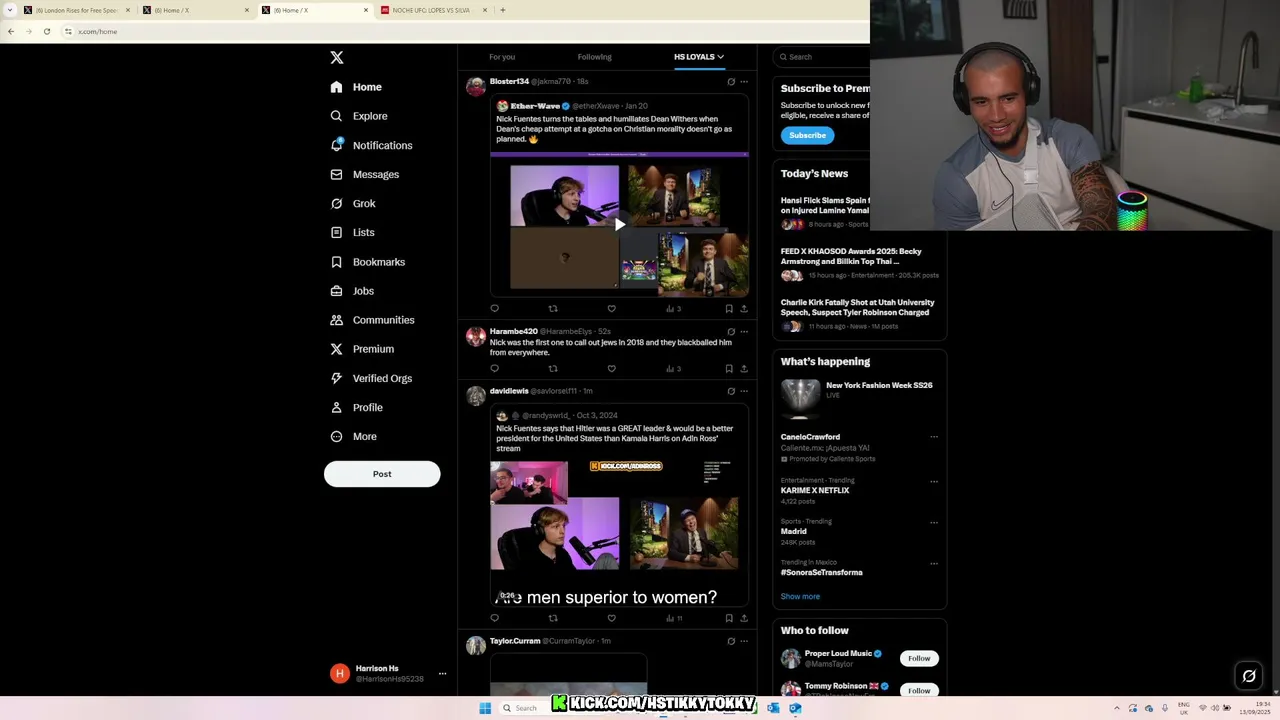Image resolution: width=1280 pixels, height=720 pixels.
Task: Repost the davidlewis post
Action: click(553, 618)
